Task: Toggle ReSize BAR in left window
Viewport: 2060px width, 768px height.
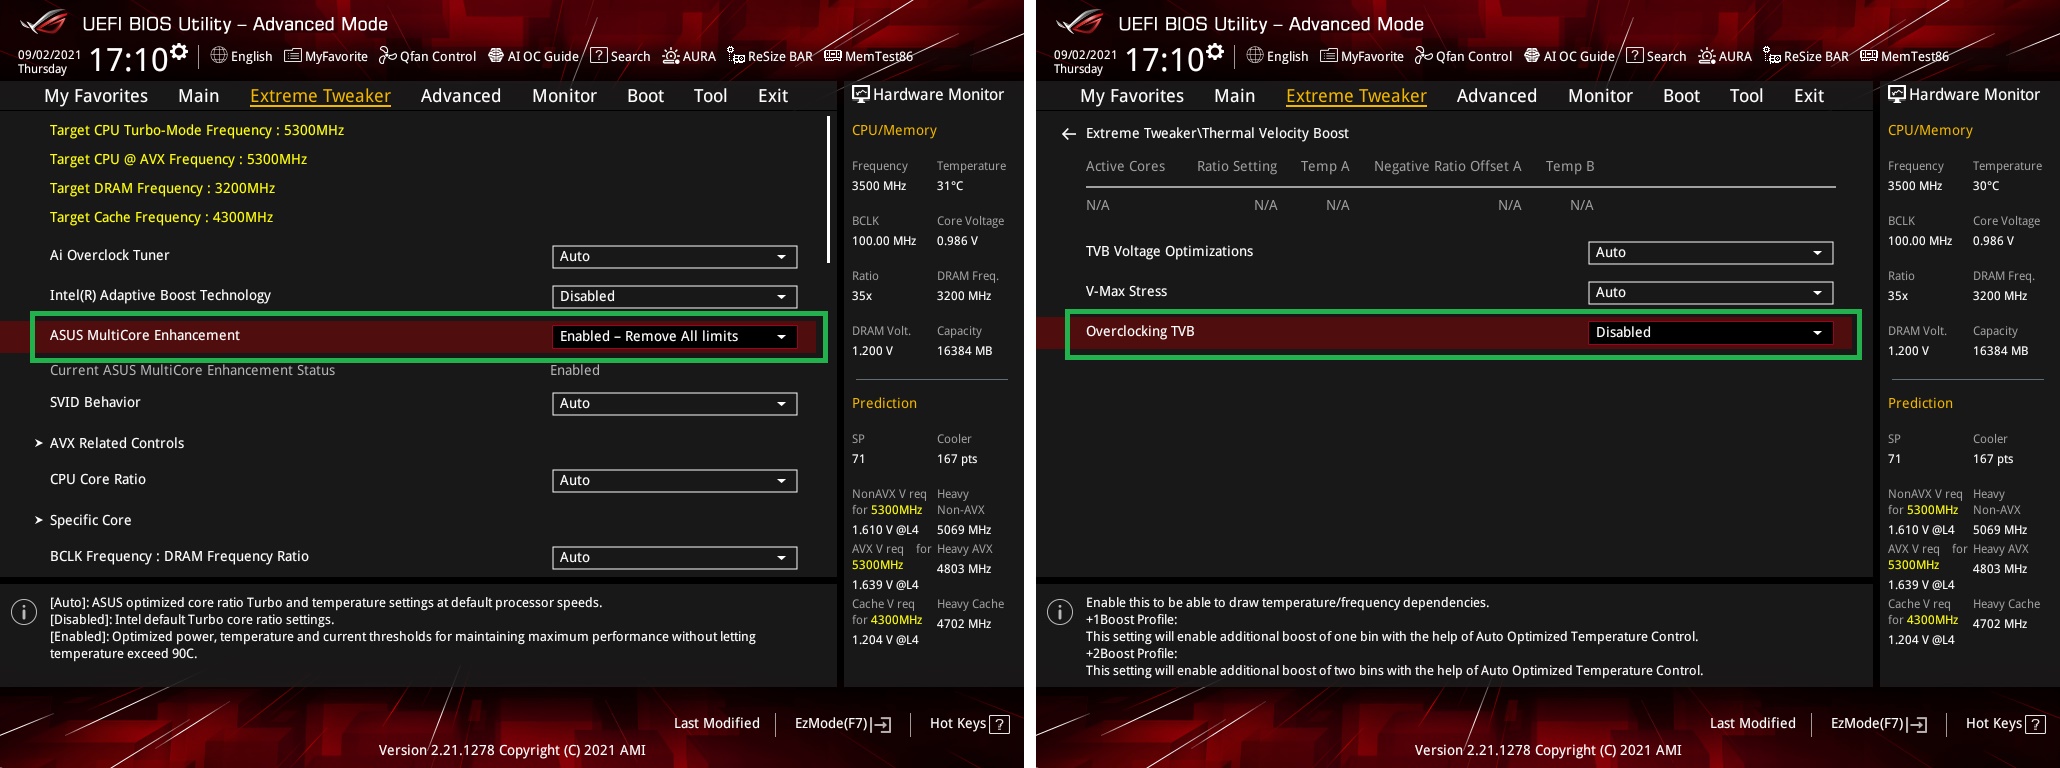Action: (x=770, y=56)
